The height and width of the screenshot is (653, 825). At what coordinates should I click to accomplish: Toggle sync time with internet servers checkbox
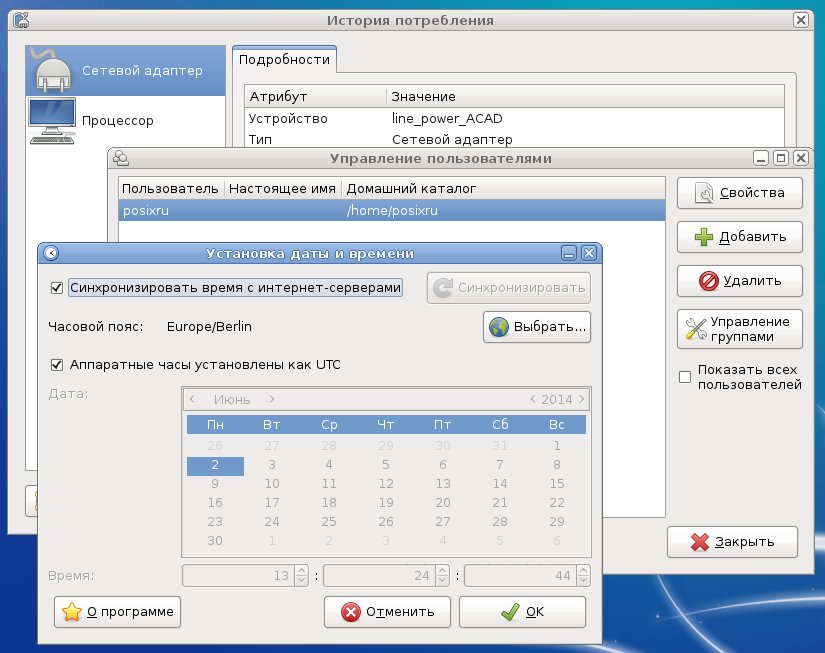pos(57,288)
